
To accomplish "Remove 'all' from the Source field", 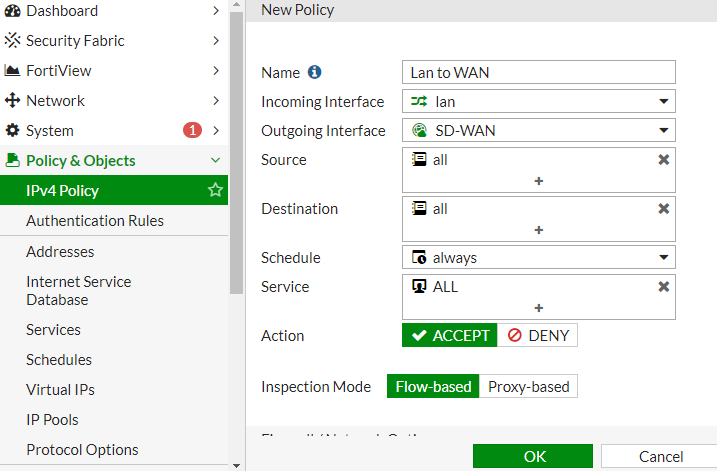I will coord(663,160).
